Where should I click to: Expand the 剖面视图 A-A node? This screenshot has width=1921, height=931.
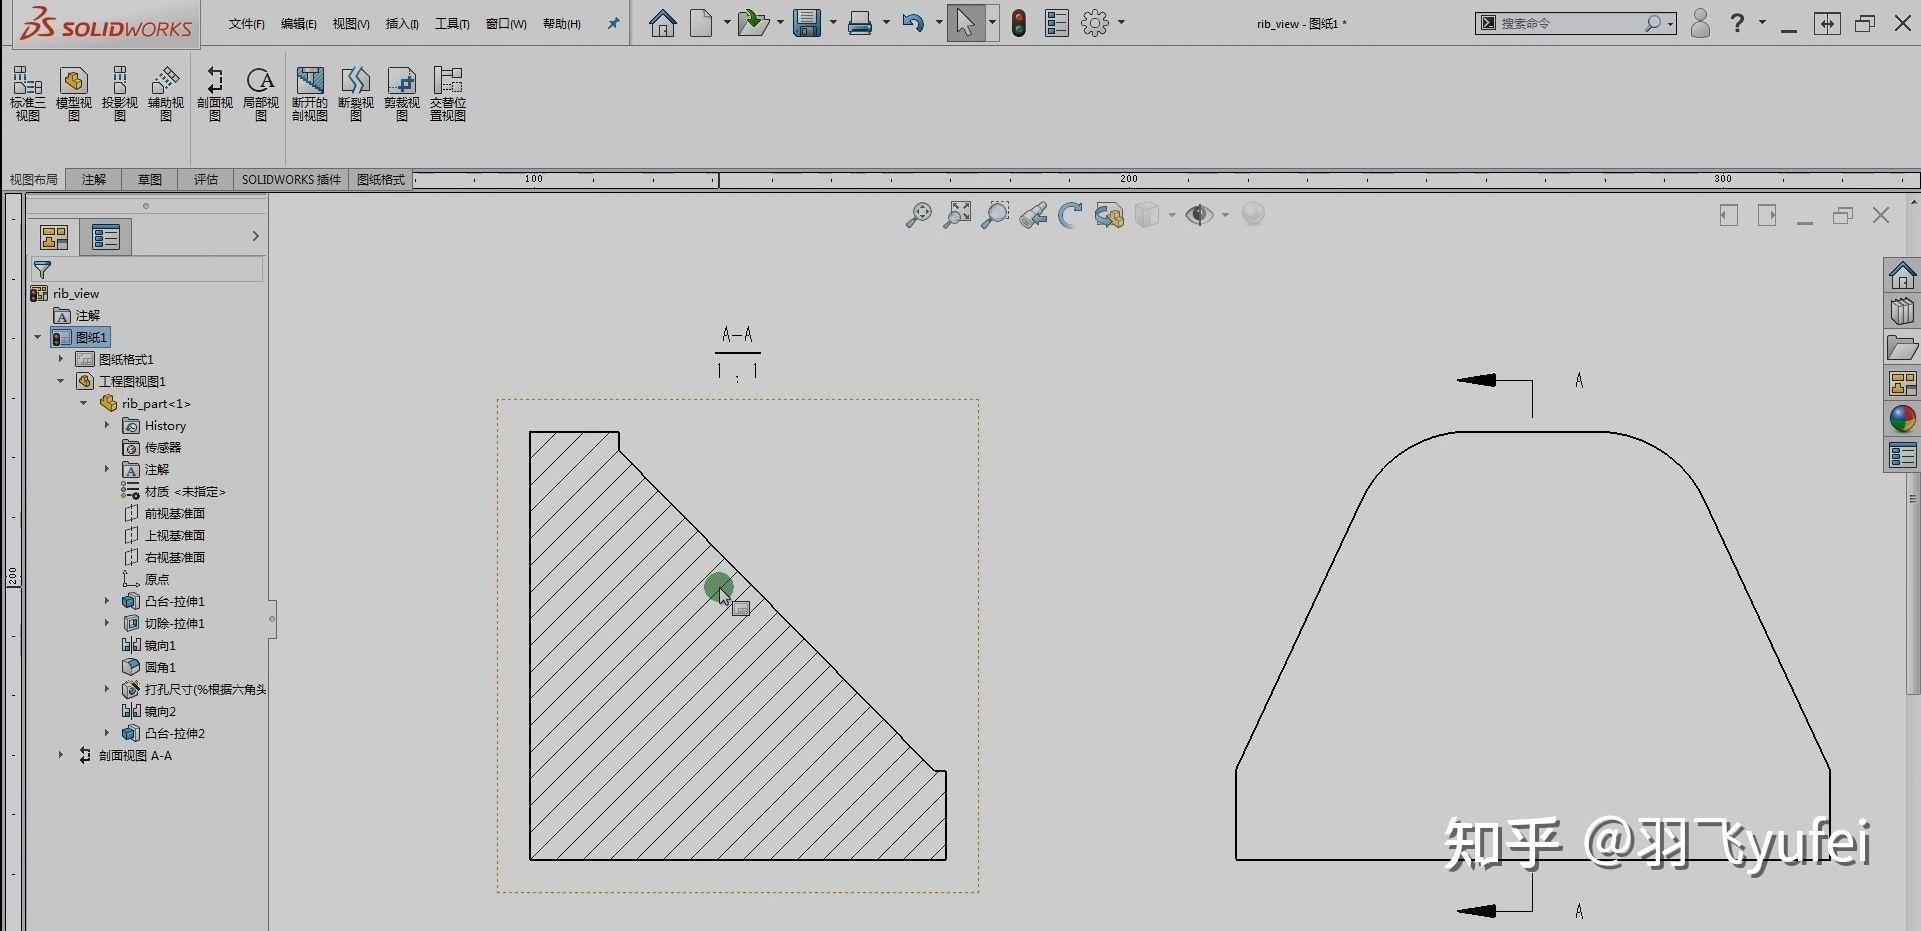61,755
